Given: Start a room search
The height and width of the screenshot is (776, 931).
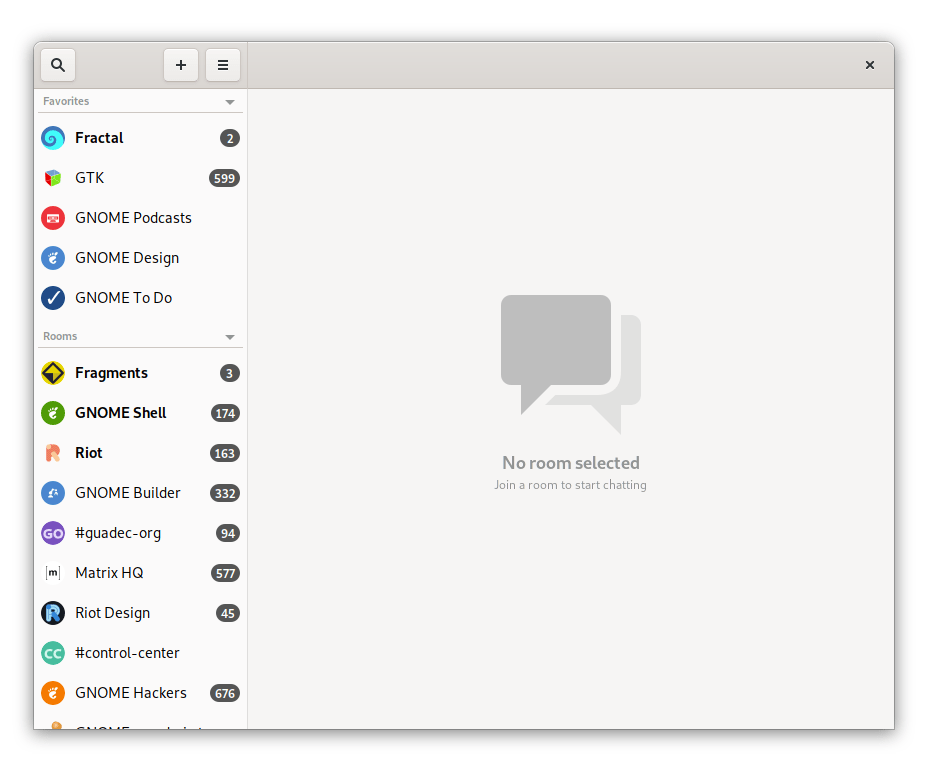Looking at the screenshot, I should 57,64.
